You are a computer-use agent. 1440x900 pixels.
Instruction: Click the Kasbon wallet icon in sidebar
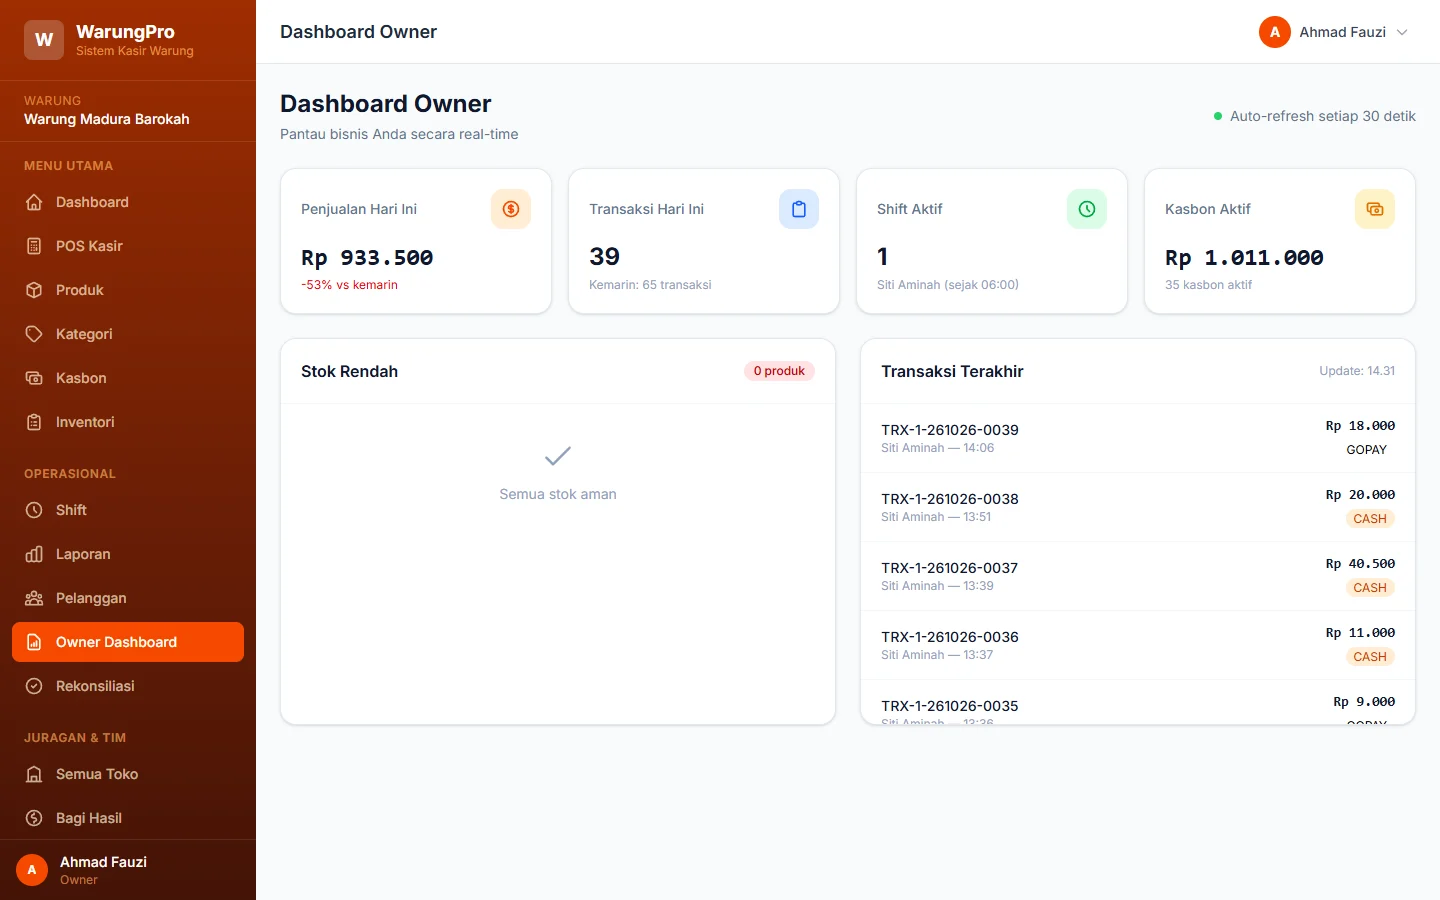point(34,378)
